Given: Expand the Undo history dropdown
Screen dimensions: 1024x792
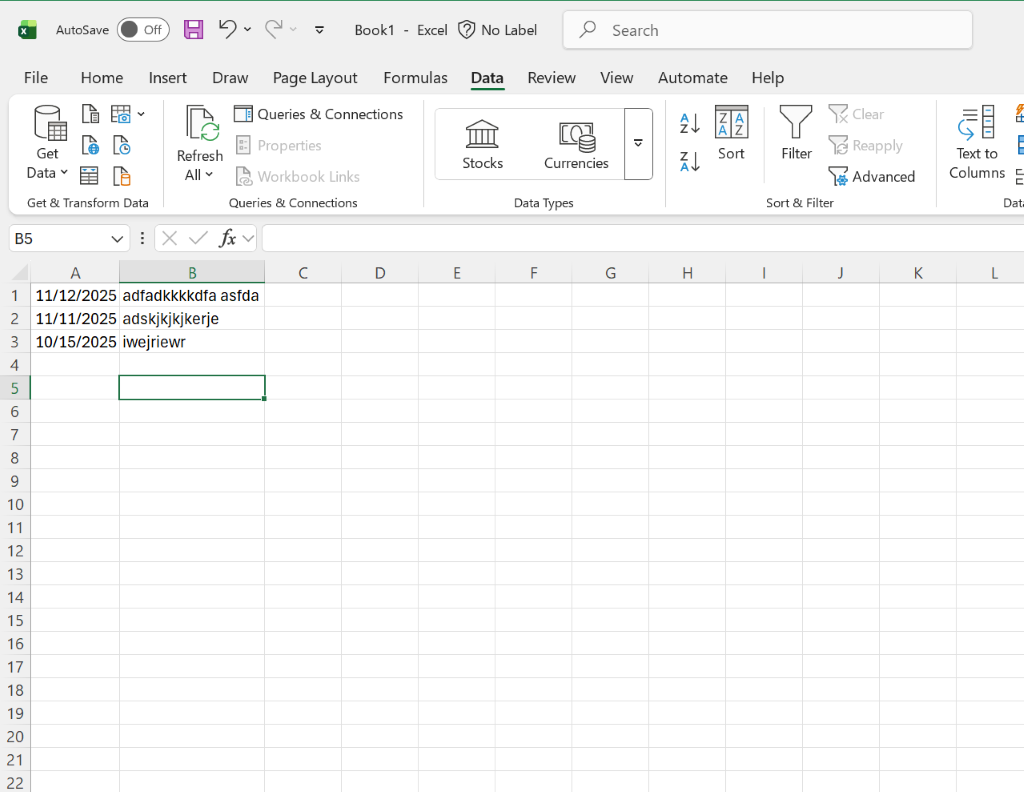Looking at the screenshot, I should (x=248, y=29).
